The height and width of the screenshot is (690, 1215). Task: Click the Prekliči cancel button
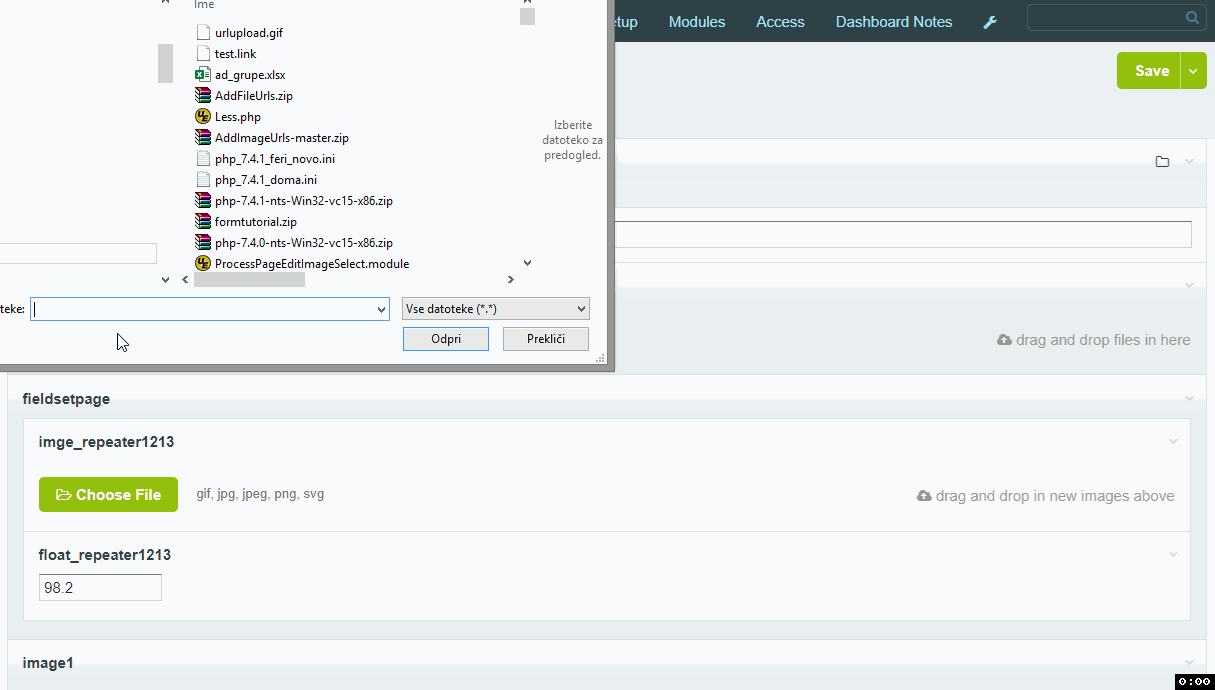546,339
